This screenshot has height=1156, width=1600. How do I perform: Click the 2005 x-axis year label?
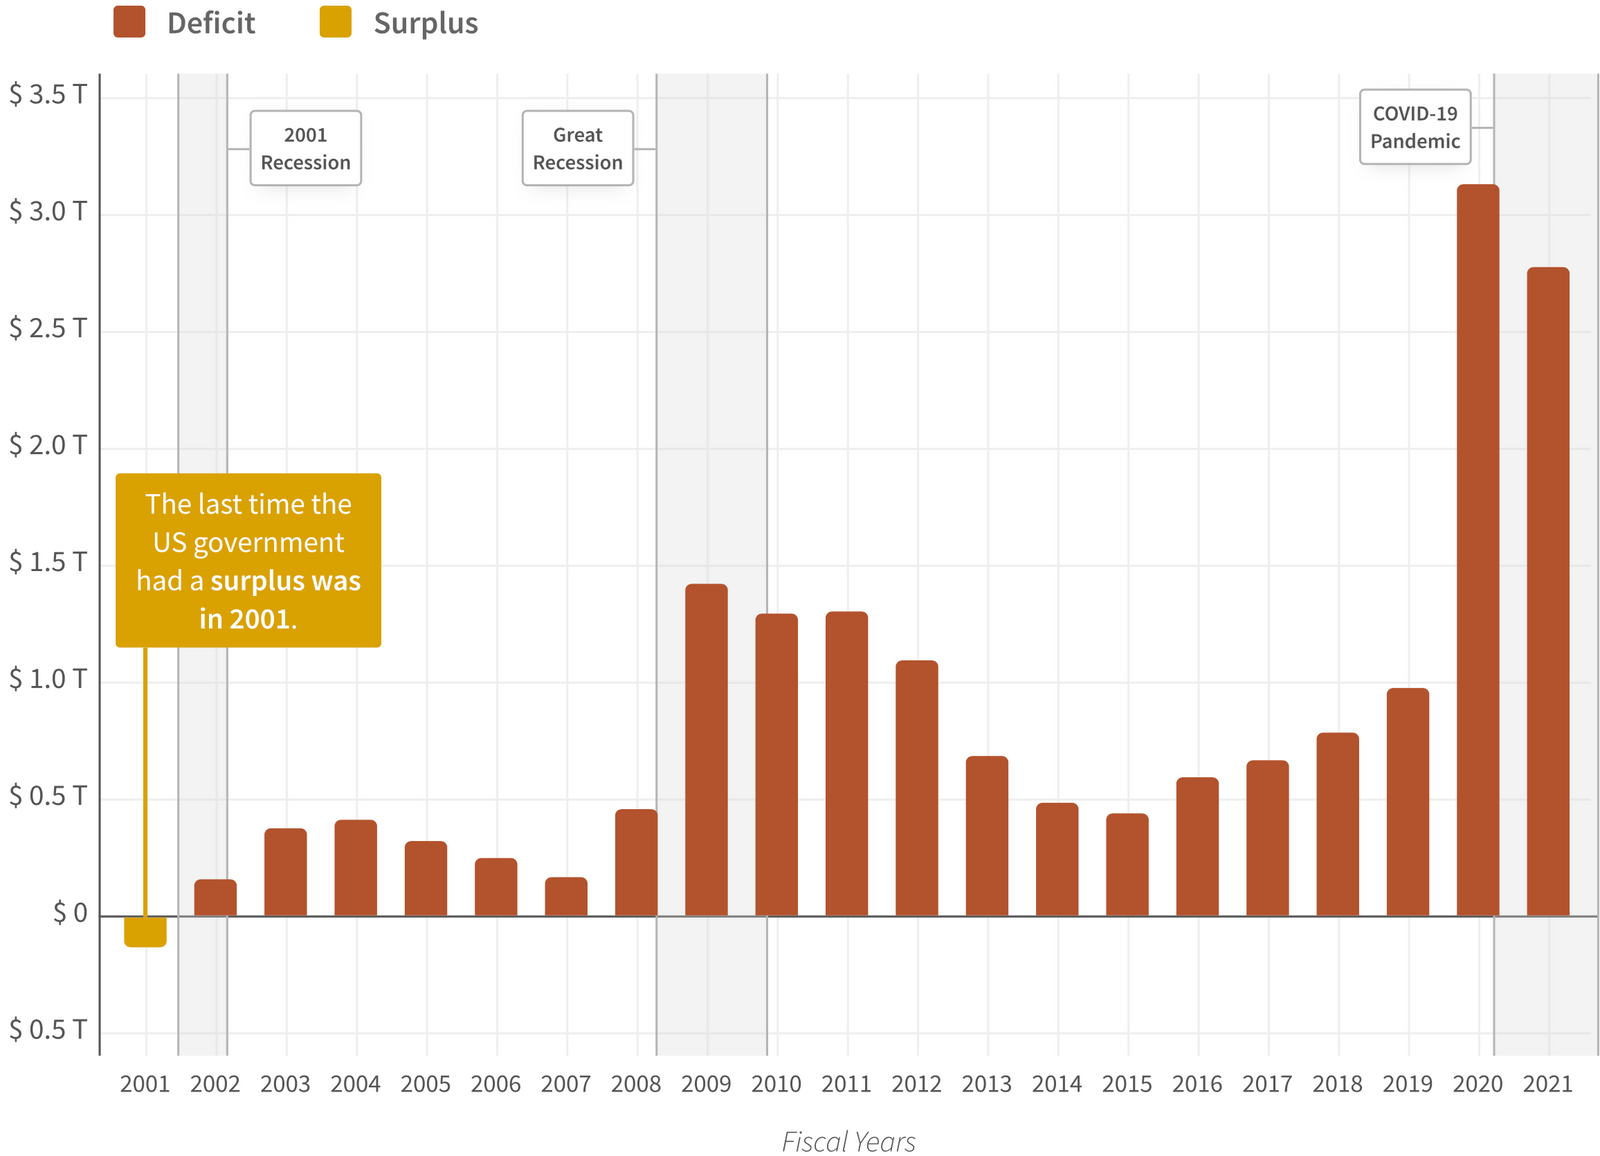click(x=426, y=1084)
